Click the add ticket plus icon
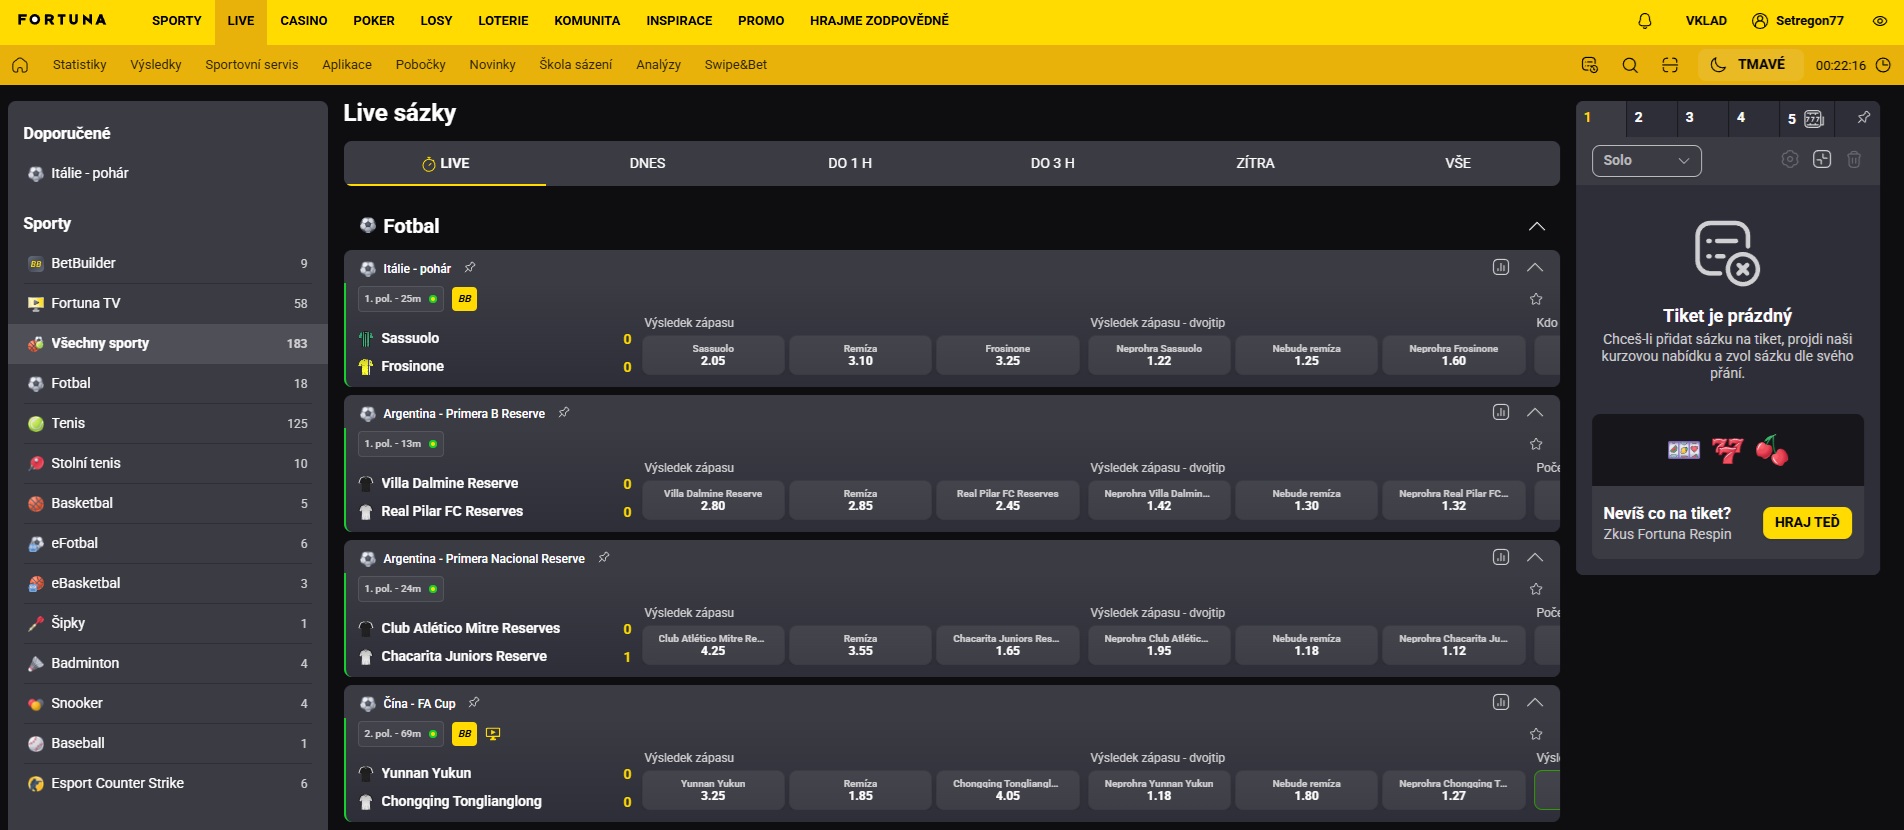 (1822, 160)
